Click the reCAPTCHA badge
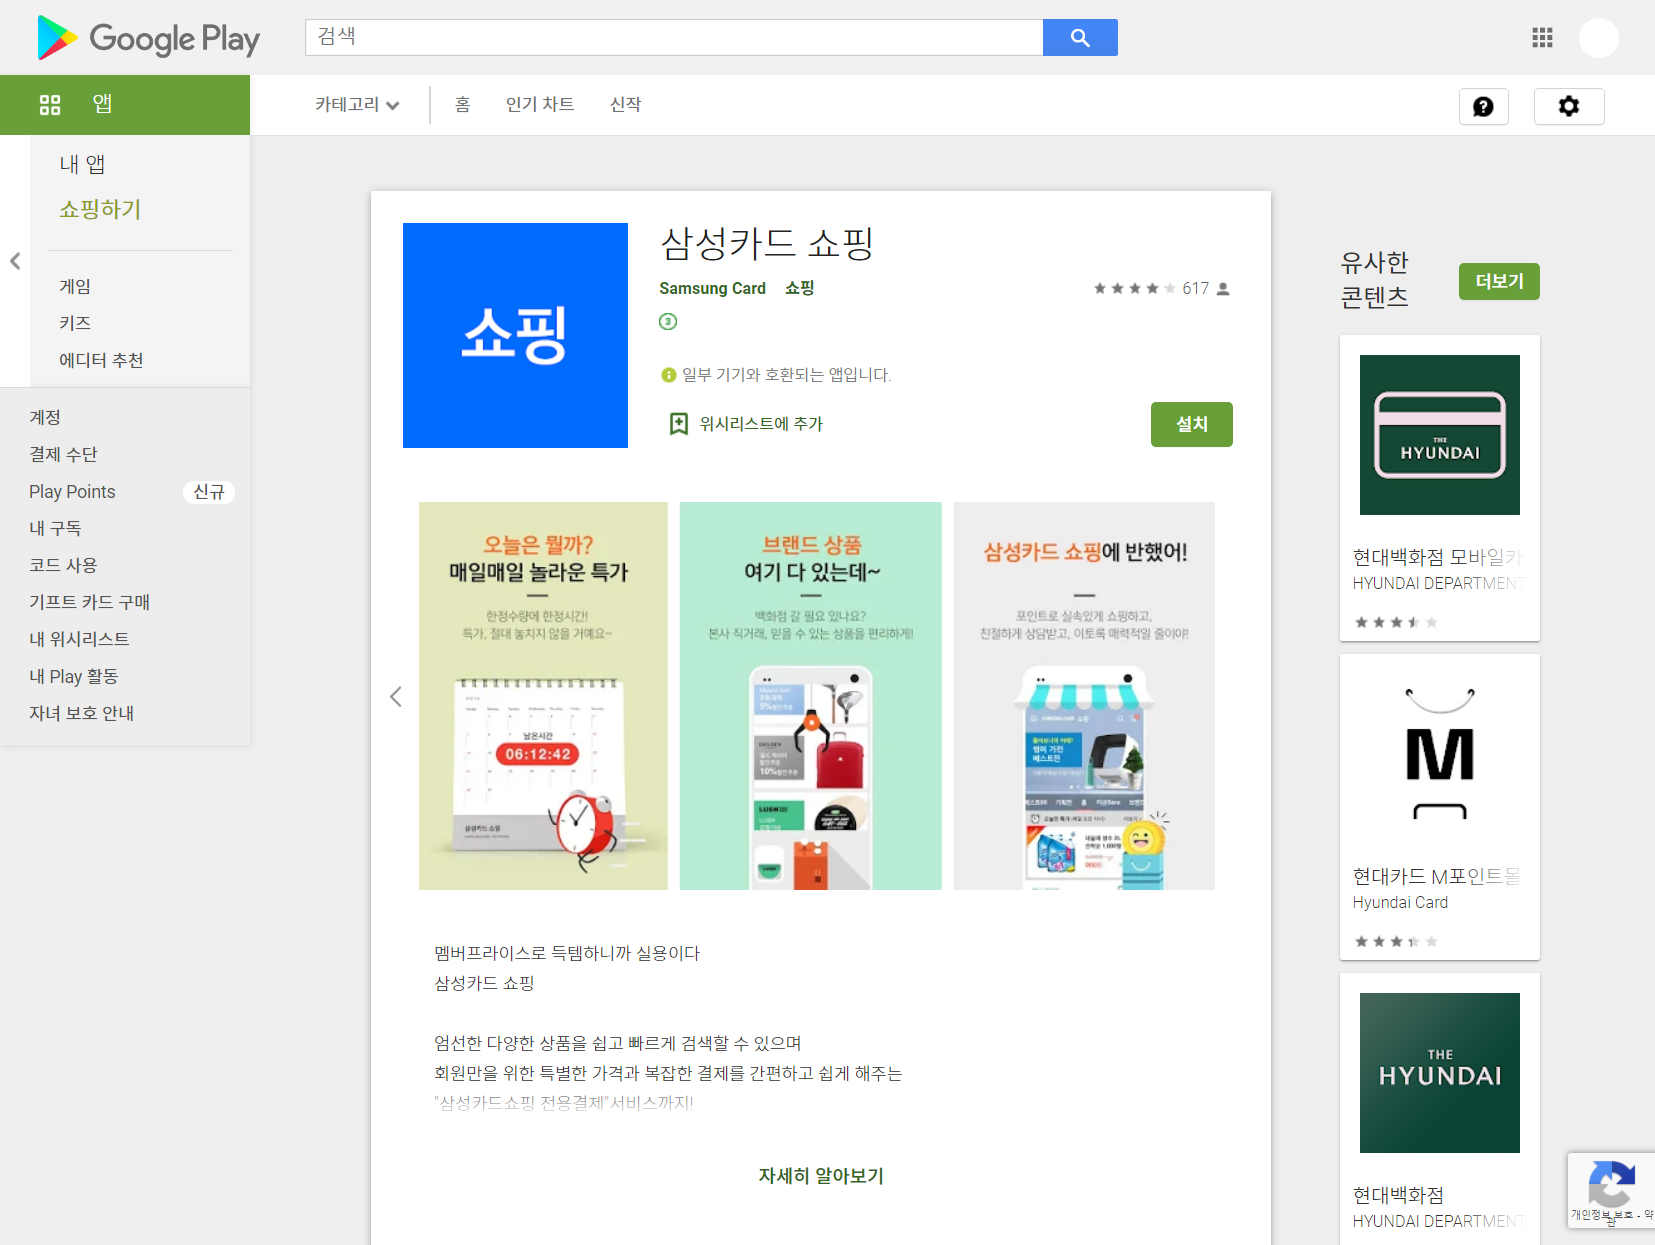The image size is (1655, 1245). coord(1611,1190)
